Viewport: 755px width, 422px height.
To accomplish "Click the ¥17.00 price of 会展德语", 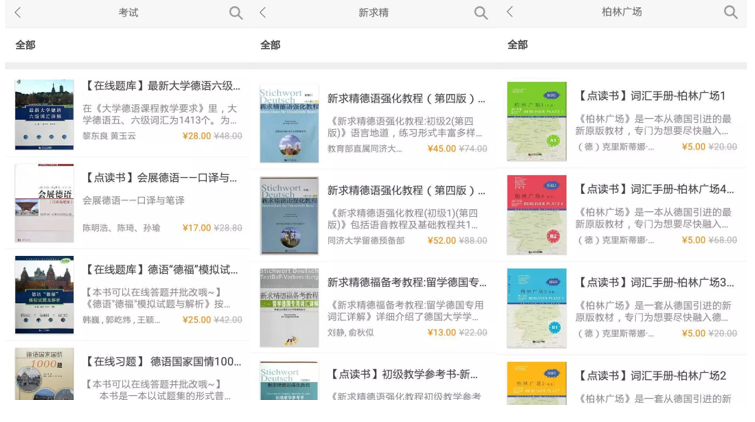I will pyautogui.click(x=196, y=228).
